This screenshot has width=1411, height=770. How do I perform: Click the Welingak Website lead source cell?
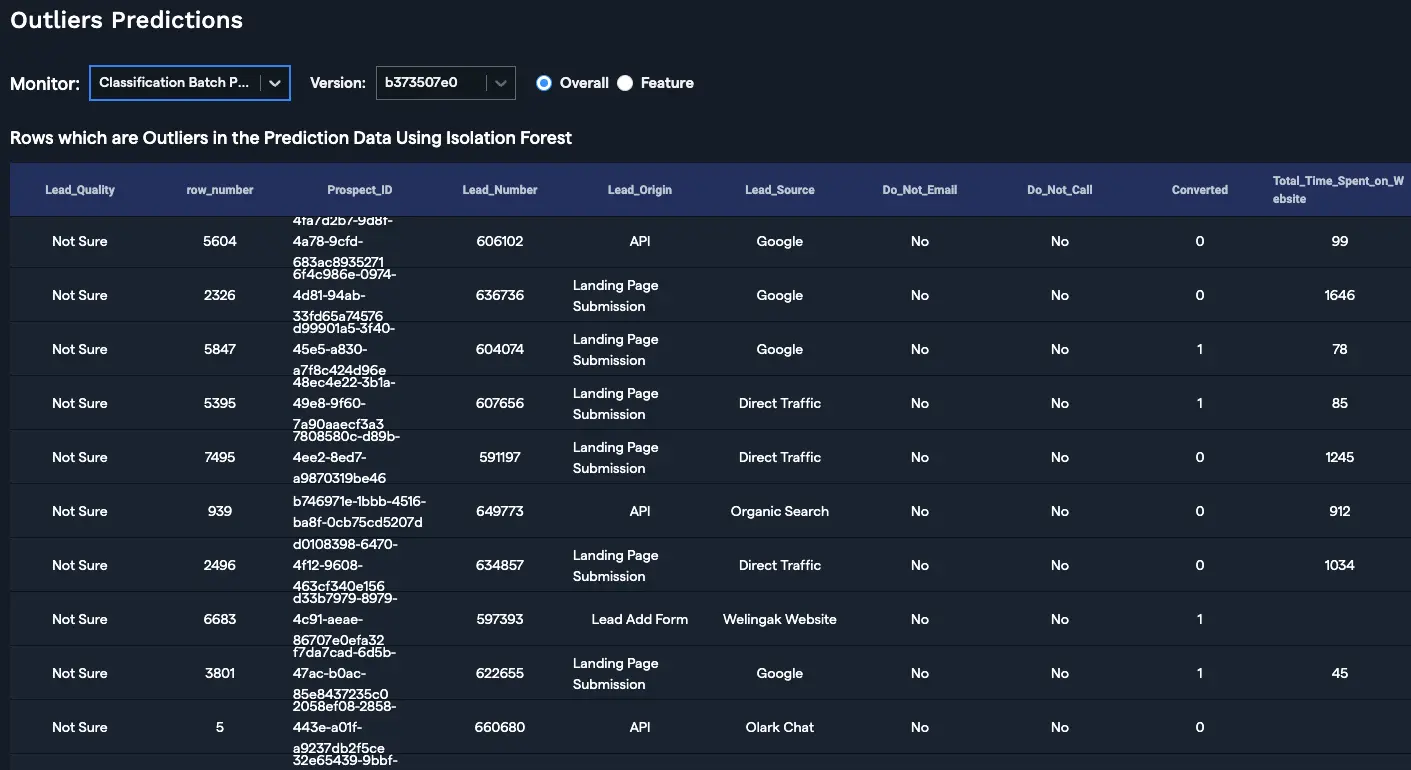click(780, 620)
